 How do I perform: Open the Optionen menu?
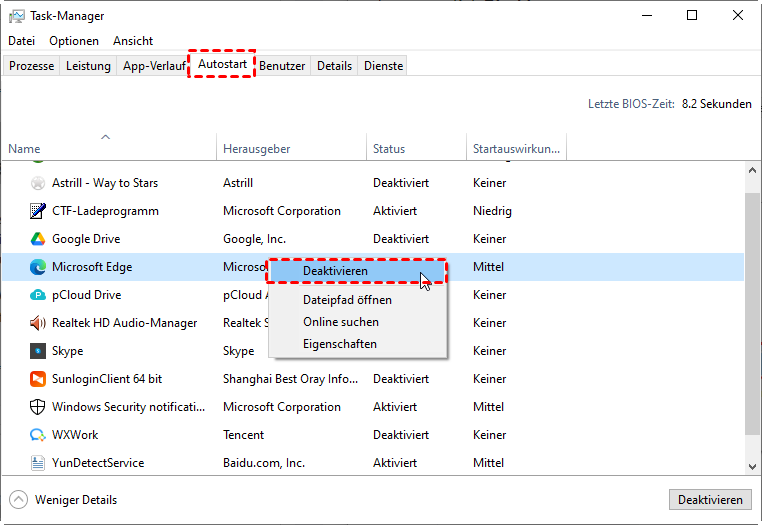74,41
